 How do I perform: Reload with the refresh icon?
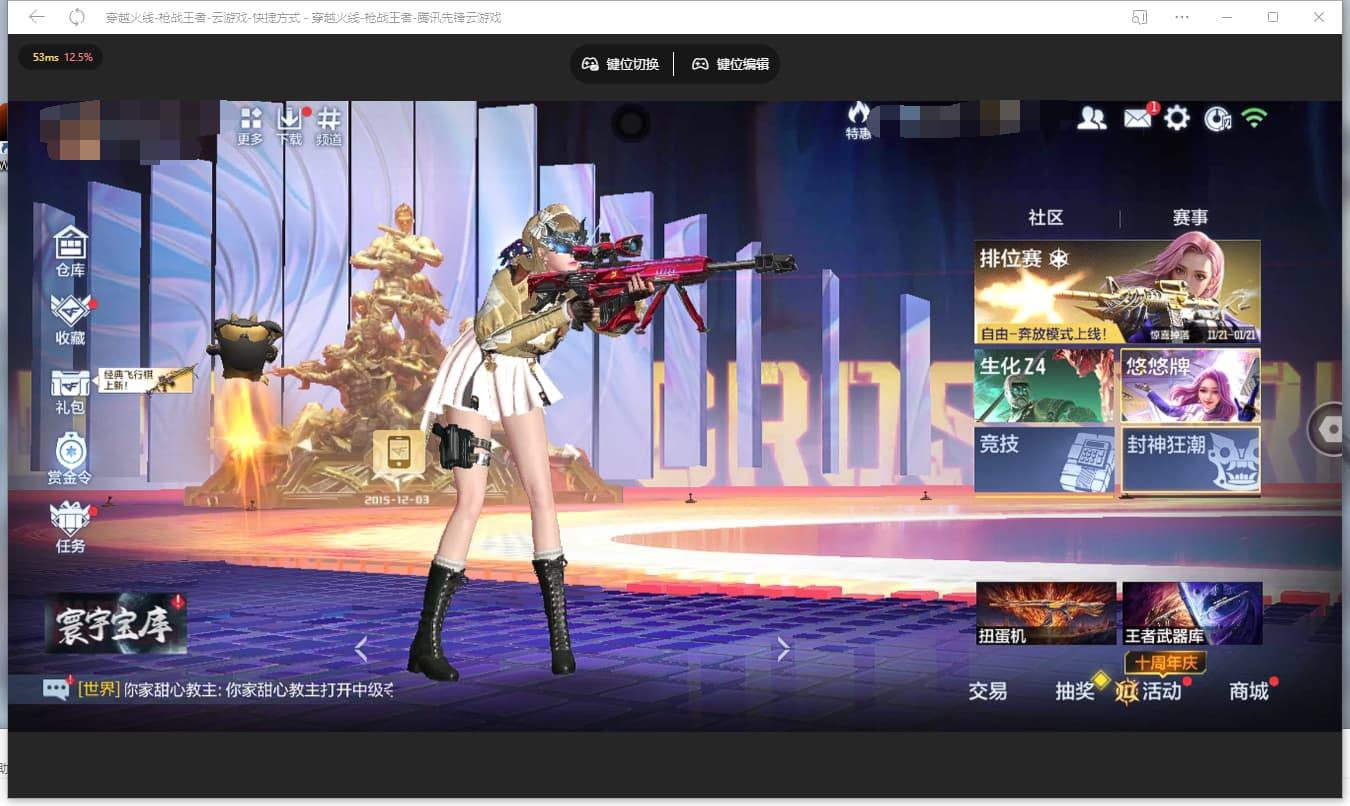point(77,17)
